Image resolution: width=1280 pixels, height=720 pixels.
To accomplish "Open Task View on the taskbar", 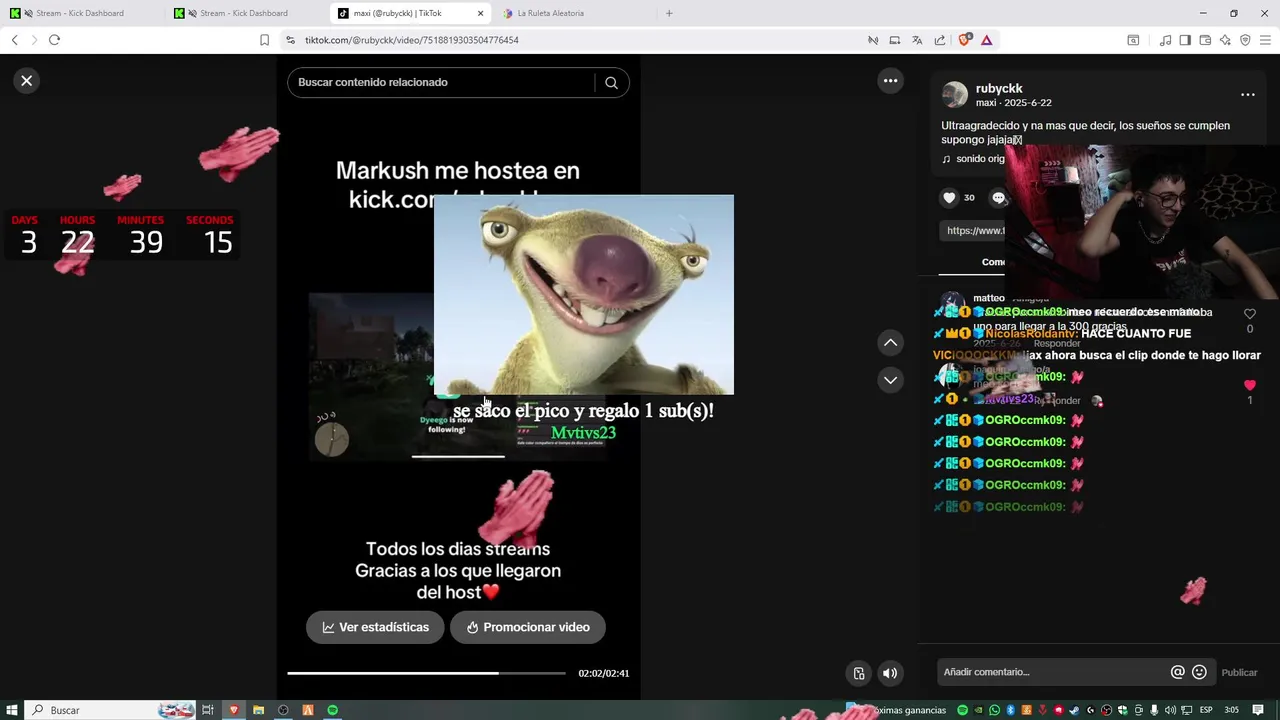I will pyautogui.click(x=208, y=710).
